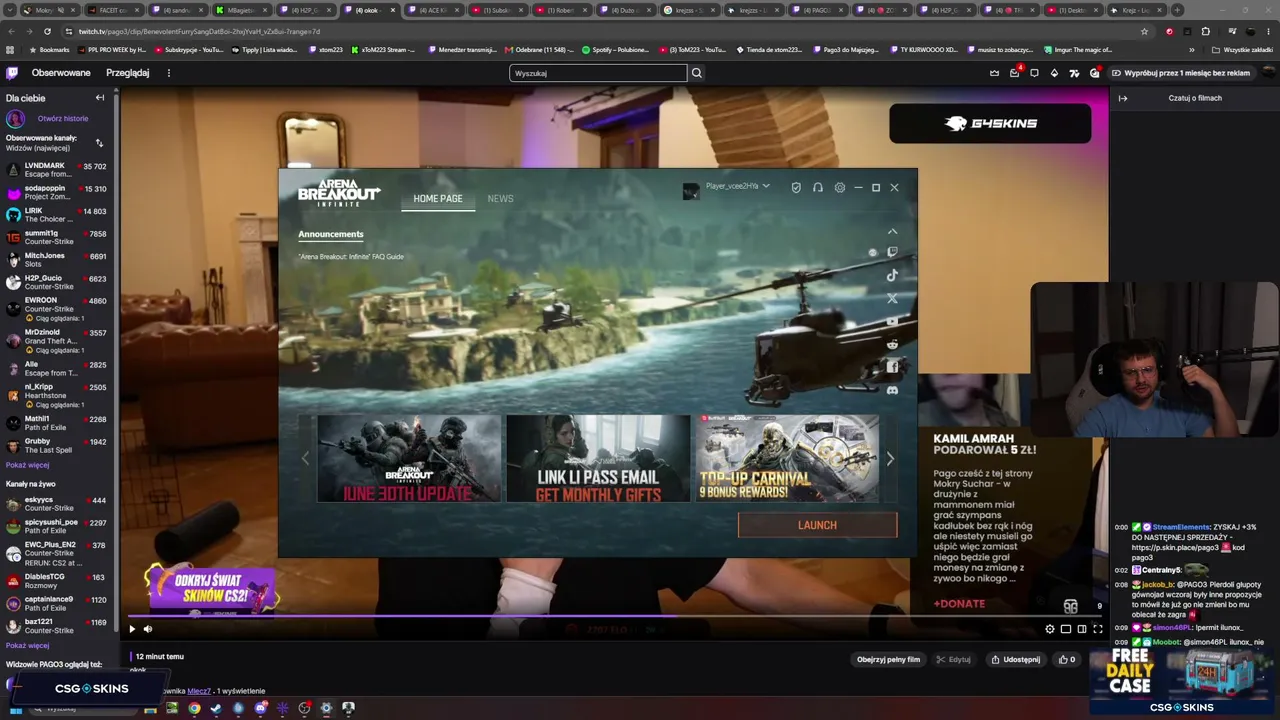
Task: Open the summit1g channel in sidebar
Action: pyautogui.click(x=56, y=237)
